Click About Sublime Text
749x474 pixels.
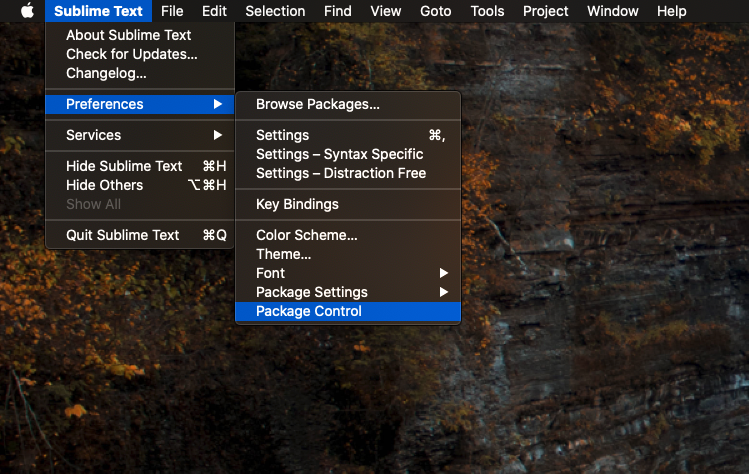(128, 35)
